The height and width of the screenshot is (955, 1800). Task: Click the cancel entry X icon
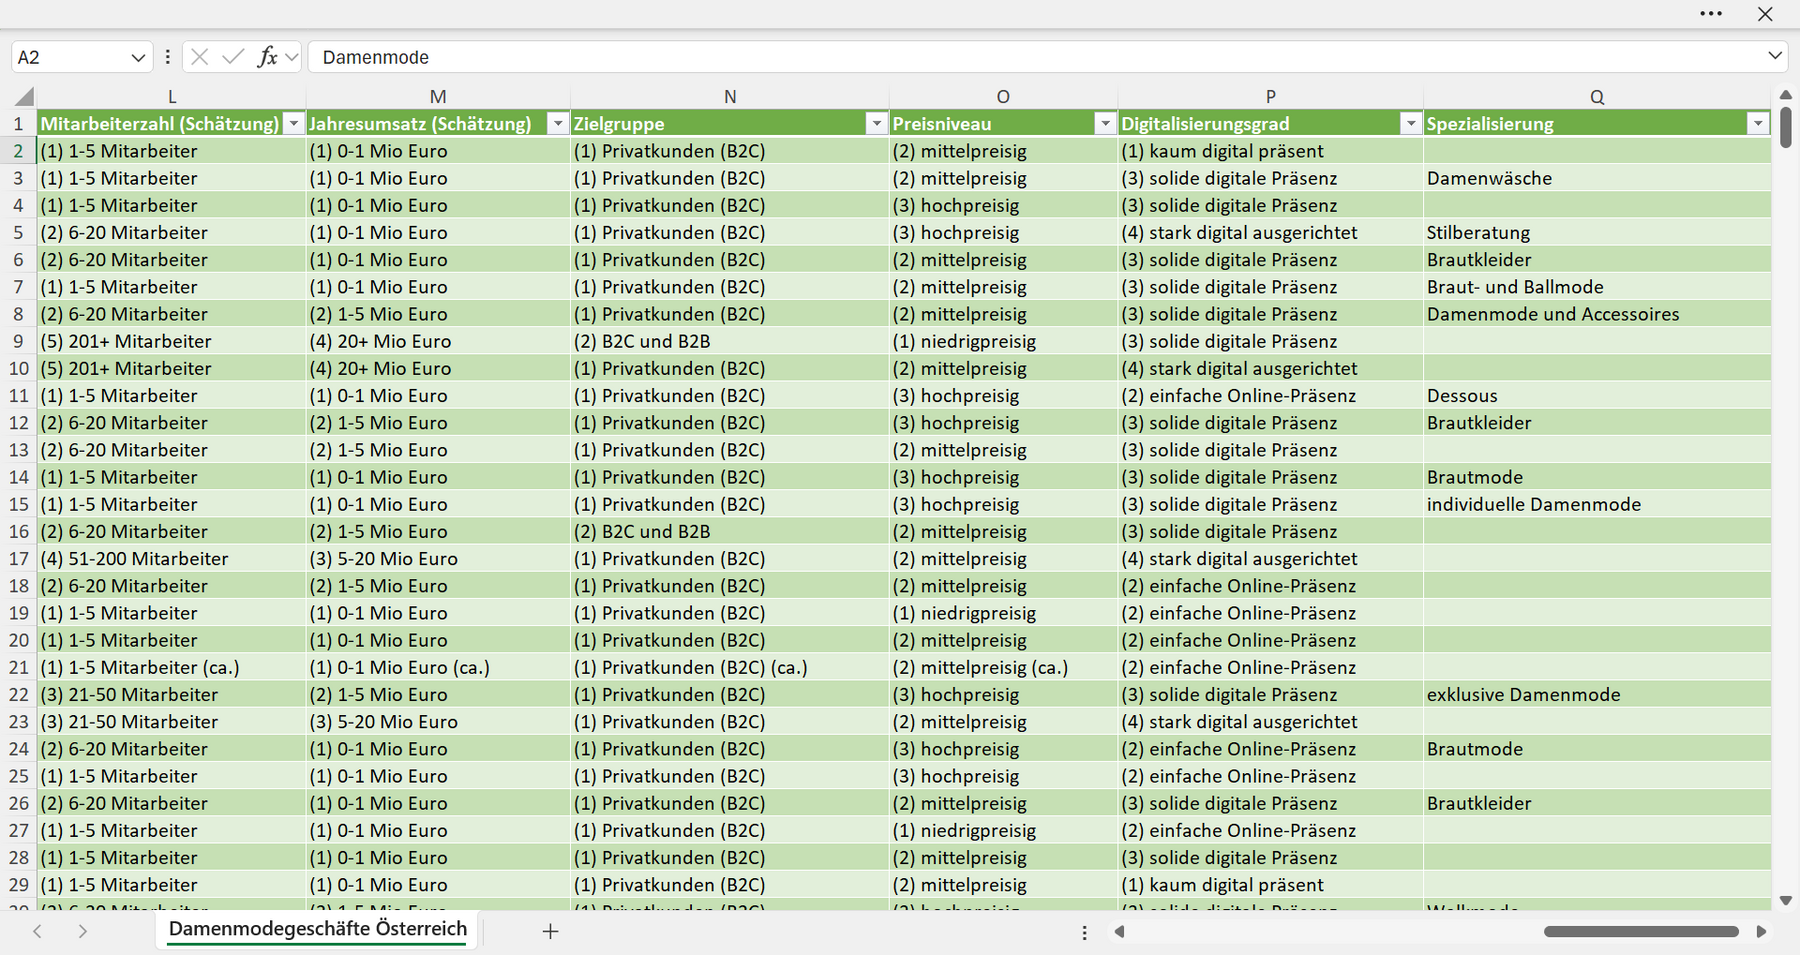[200, 57]
